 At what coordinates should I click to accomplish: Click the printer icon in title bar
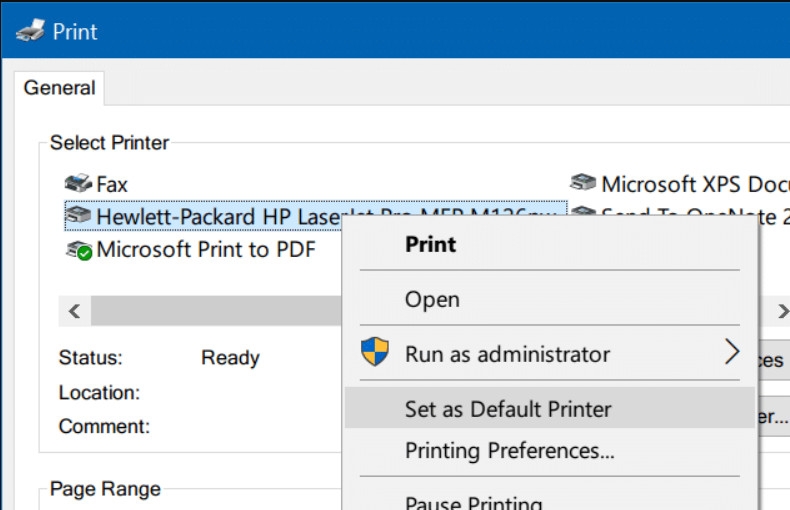(x=30, y=31)
